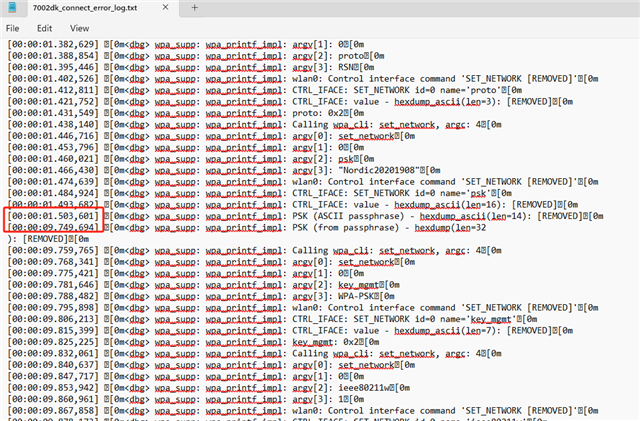The image size is (640, 421).
Task: Add a new tab with the plus button
Action: [194, 8]
